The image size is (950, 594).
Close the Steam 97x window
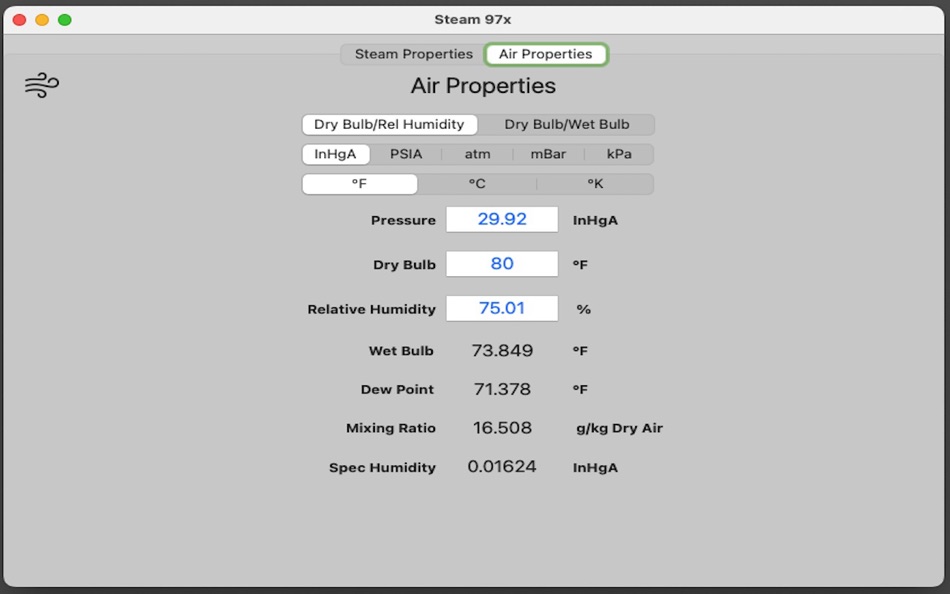19,20
